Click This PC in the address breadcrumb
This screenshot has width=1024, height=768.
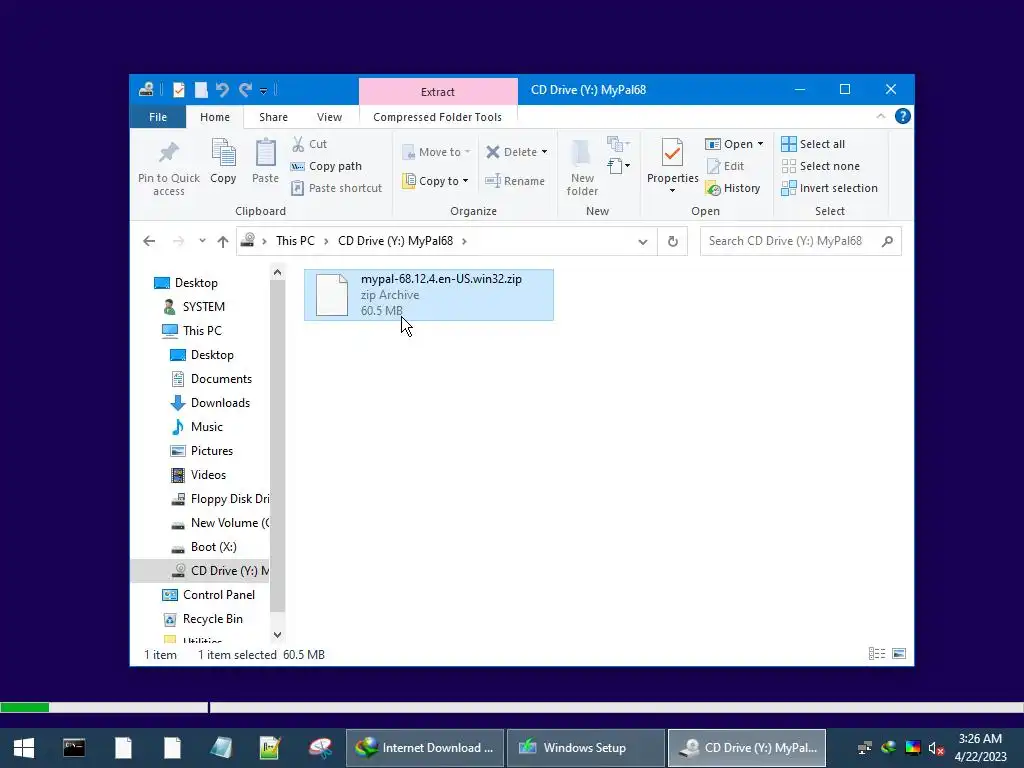point(295,241)
